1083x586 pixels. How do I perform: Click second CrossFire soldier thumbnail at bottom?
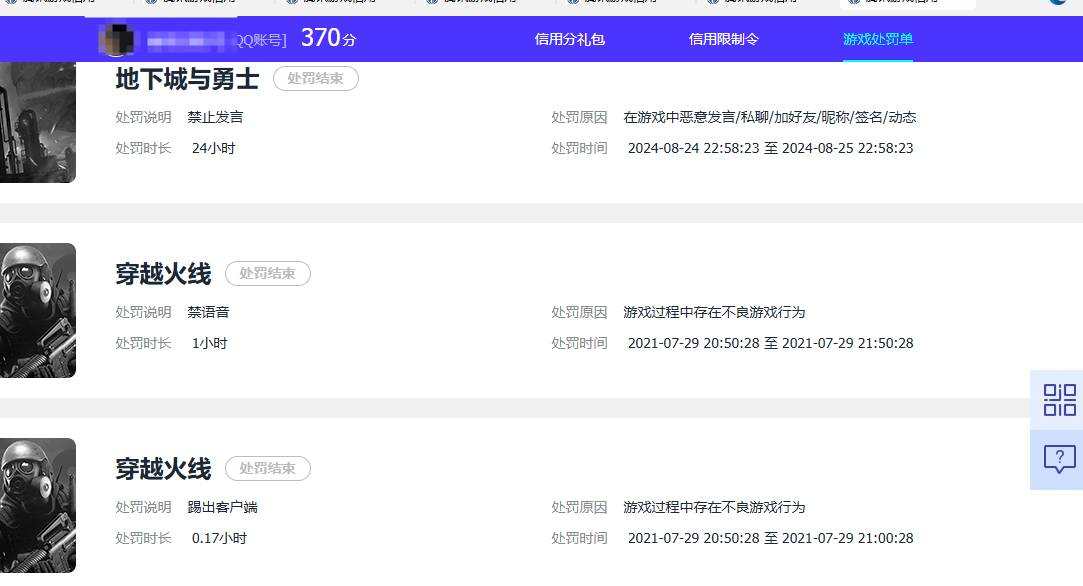pos(37,505)
